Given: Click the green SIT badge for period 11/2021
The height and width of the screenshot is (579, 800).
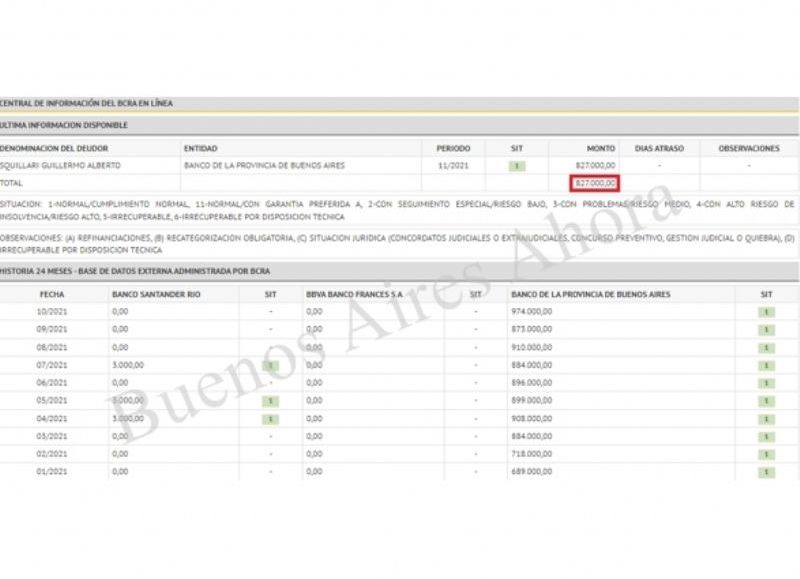Looking at the screenshot, I should pyautogui.click(x=517, y=165).
